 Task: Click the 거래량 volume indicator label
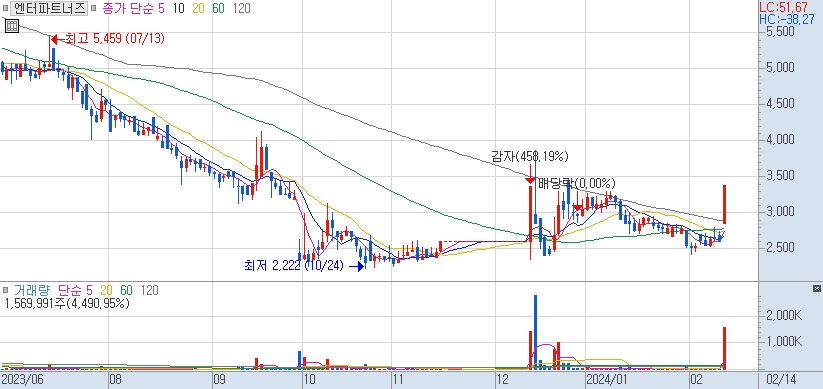[x=31, y=290]
